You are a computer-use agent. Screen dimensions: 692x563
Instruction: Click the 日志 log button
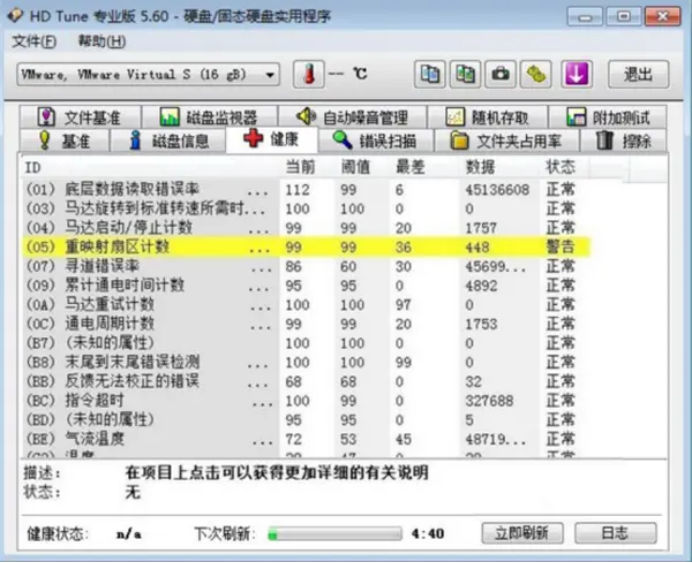pyautogui.click(x=615, y=533)
